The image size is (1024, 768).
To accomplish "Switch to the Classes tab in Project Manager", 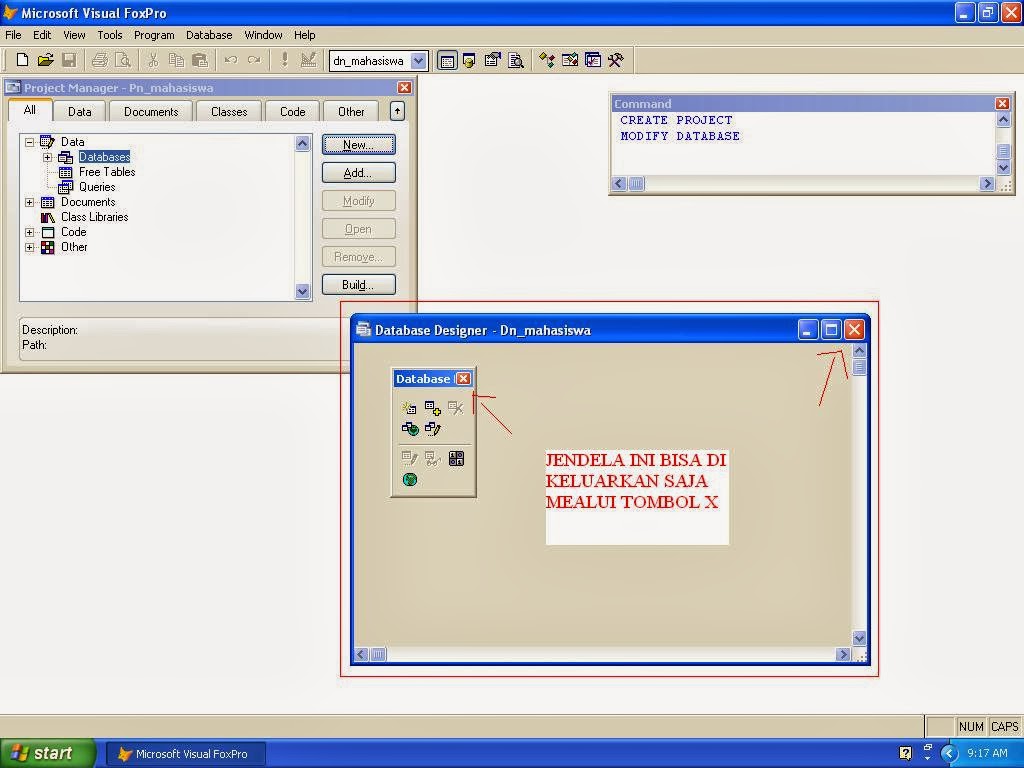I will tap(229, 111).
